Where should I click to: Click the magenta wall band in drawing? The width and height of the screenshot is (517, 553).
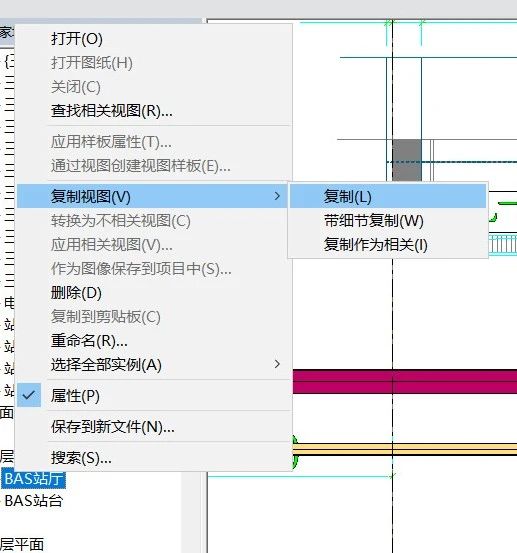pos(405,381)
